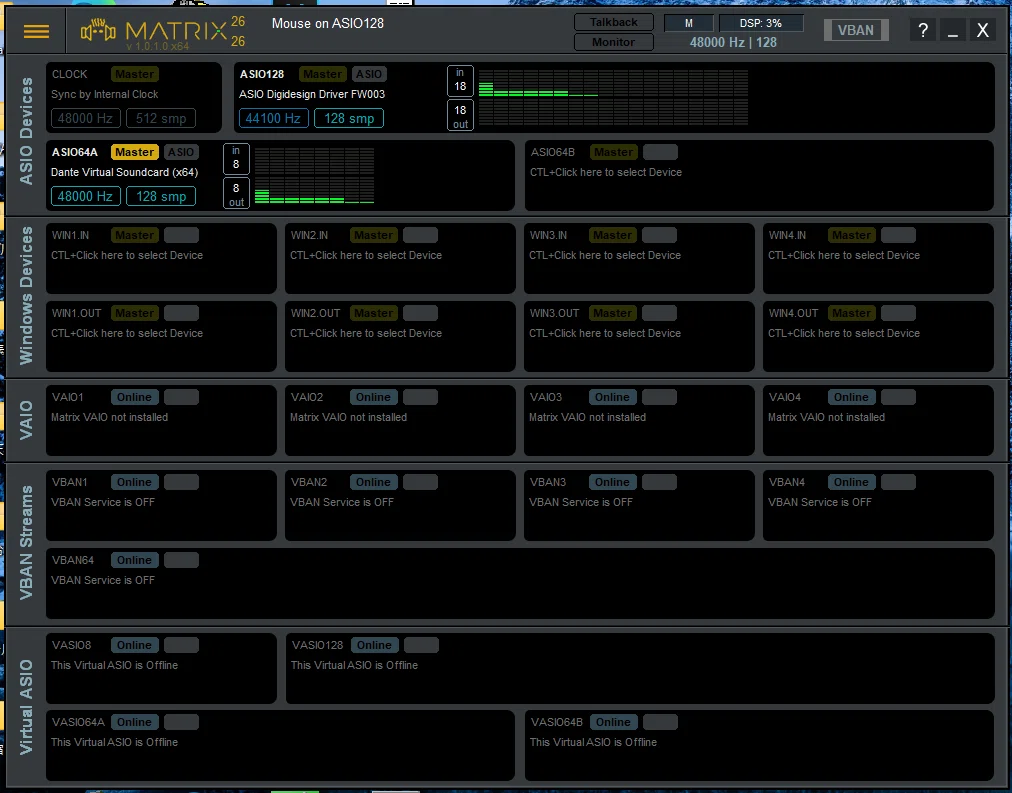Toggle Master on WIN3.IN
This screenshot has width=1012, height=793.
(612, 236)
